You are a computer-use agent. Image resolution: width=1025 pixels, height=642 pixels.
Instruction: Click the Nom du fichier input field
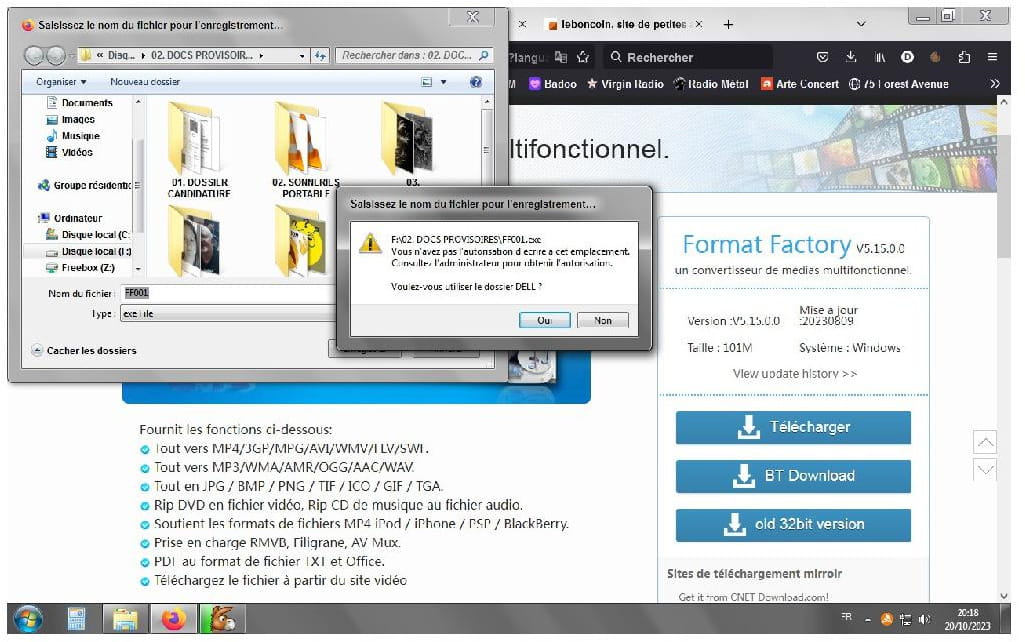coord(229,294)
